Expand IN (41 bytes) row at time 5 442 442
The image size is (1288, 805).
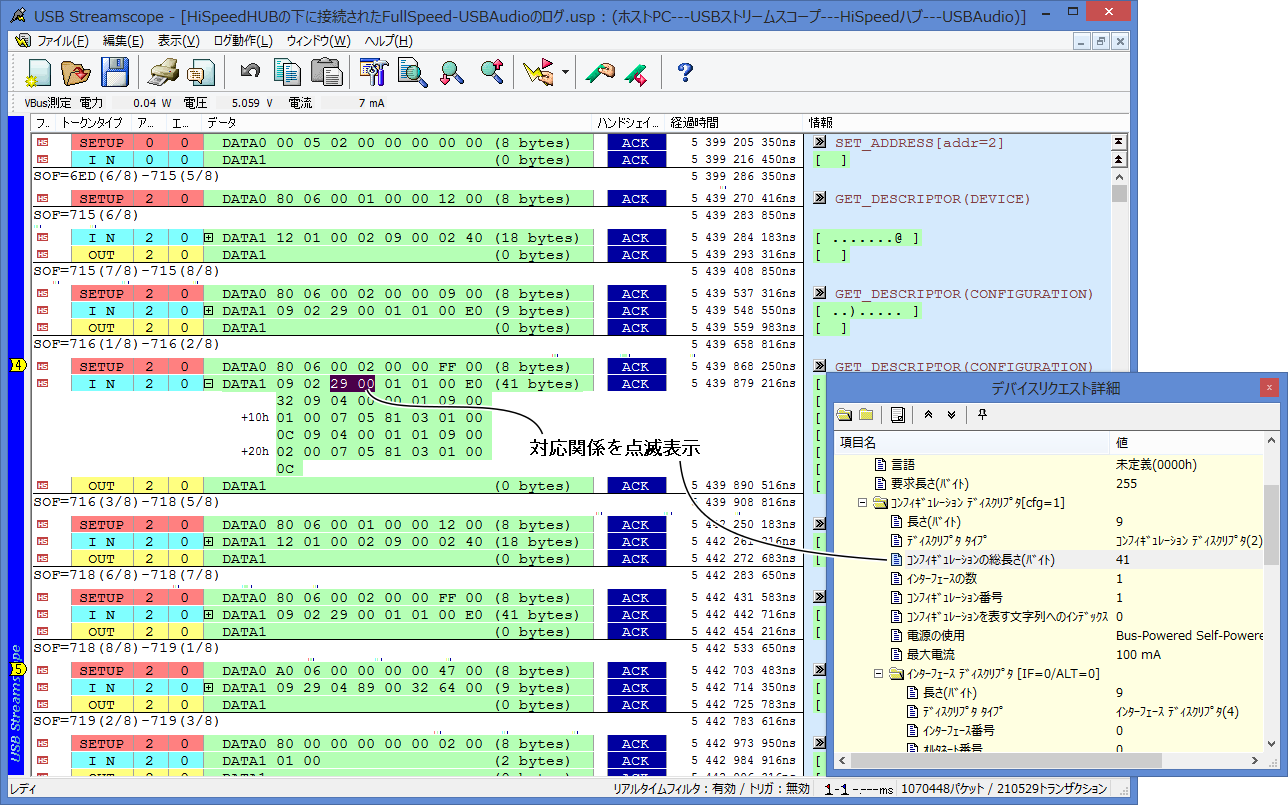click(209, 615)
